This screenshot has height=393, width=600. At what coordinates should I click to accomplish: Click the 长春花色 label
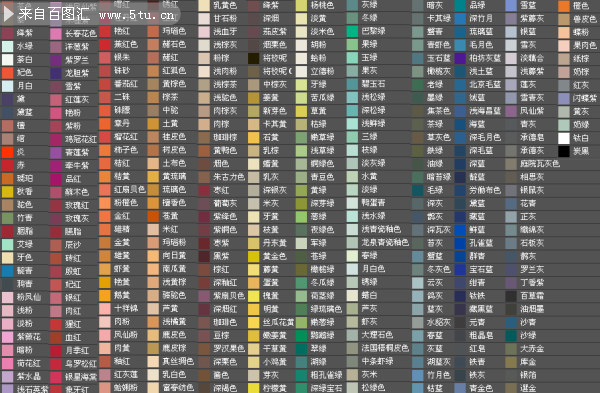point(80,34)
